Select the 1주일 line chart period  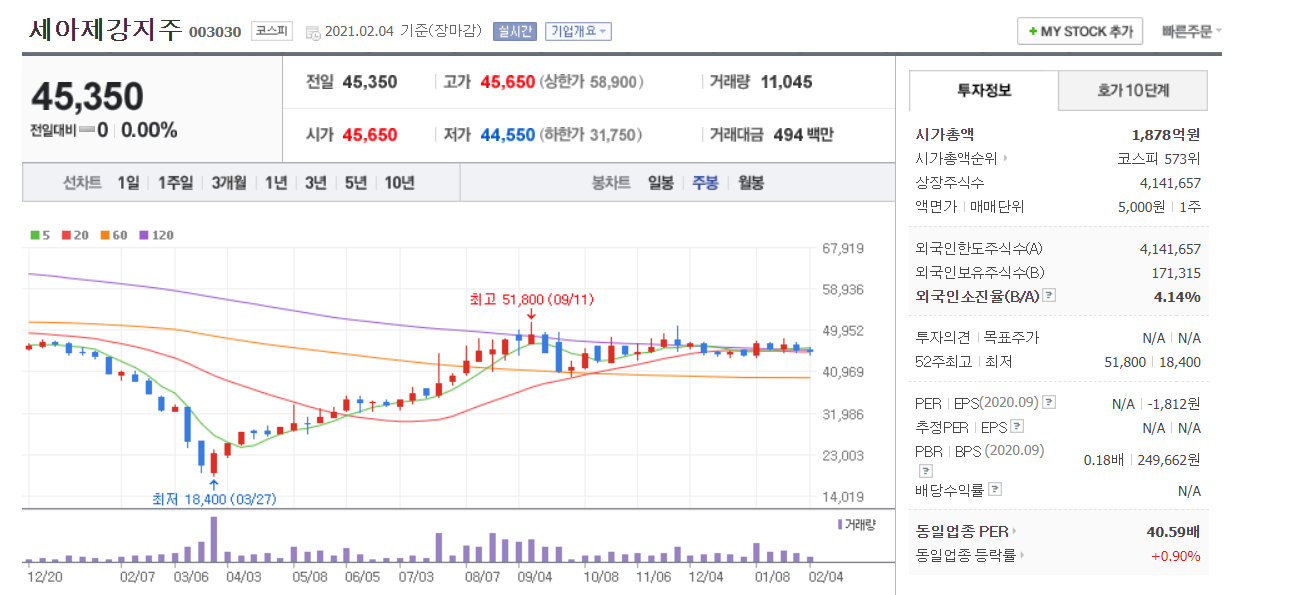[x=175, y=183]
